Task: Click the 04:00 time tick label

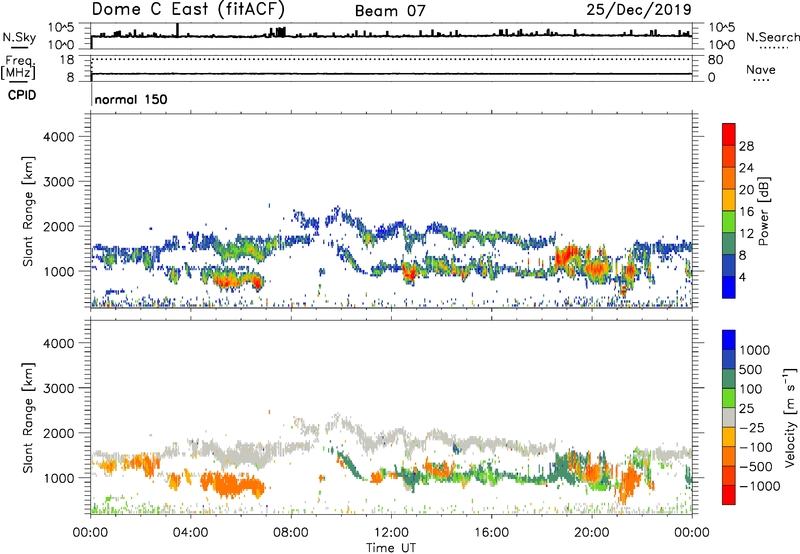Action: (x=190, y=533)
